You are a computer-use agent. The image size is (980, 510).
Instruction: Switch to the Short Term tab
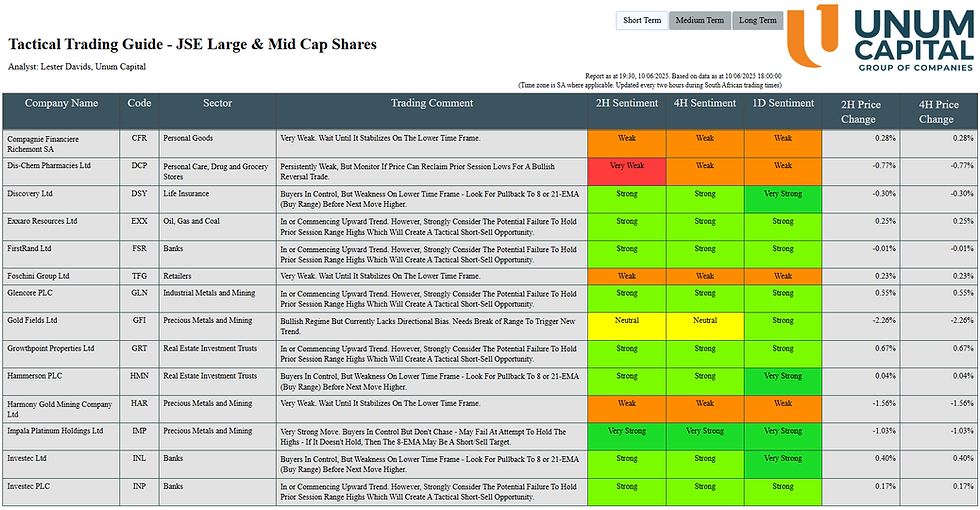click(642, 21)
